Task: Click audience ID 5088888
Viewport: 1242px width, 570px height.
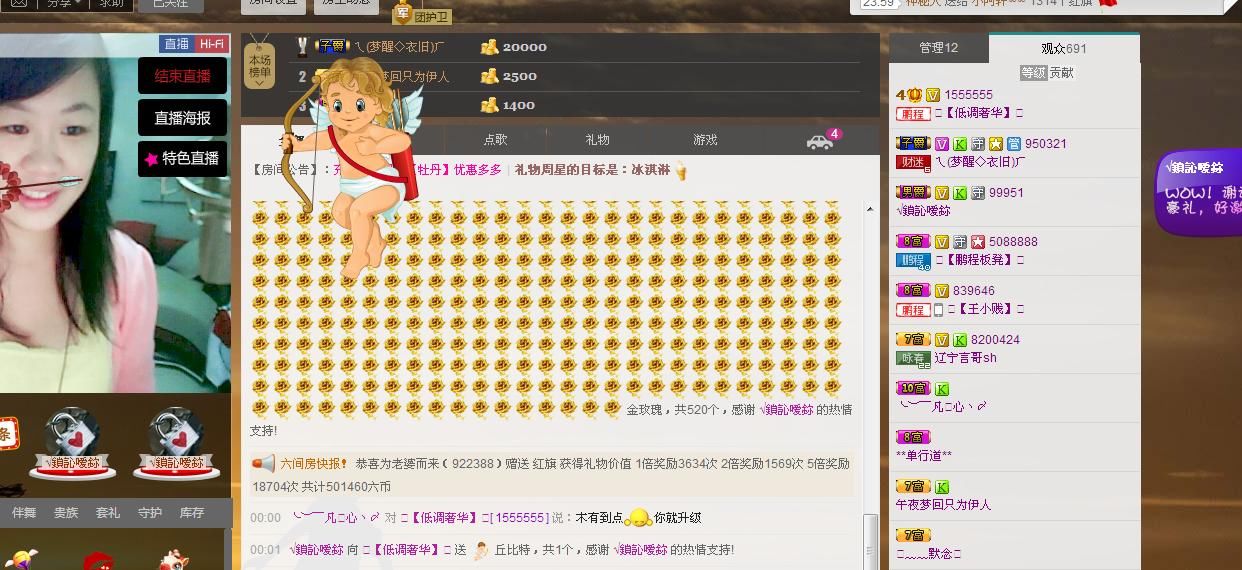Action: (1014, 242)
